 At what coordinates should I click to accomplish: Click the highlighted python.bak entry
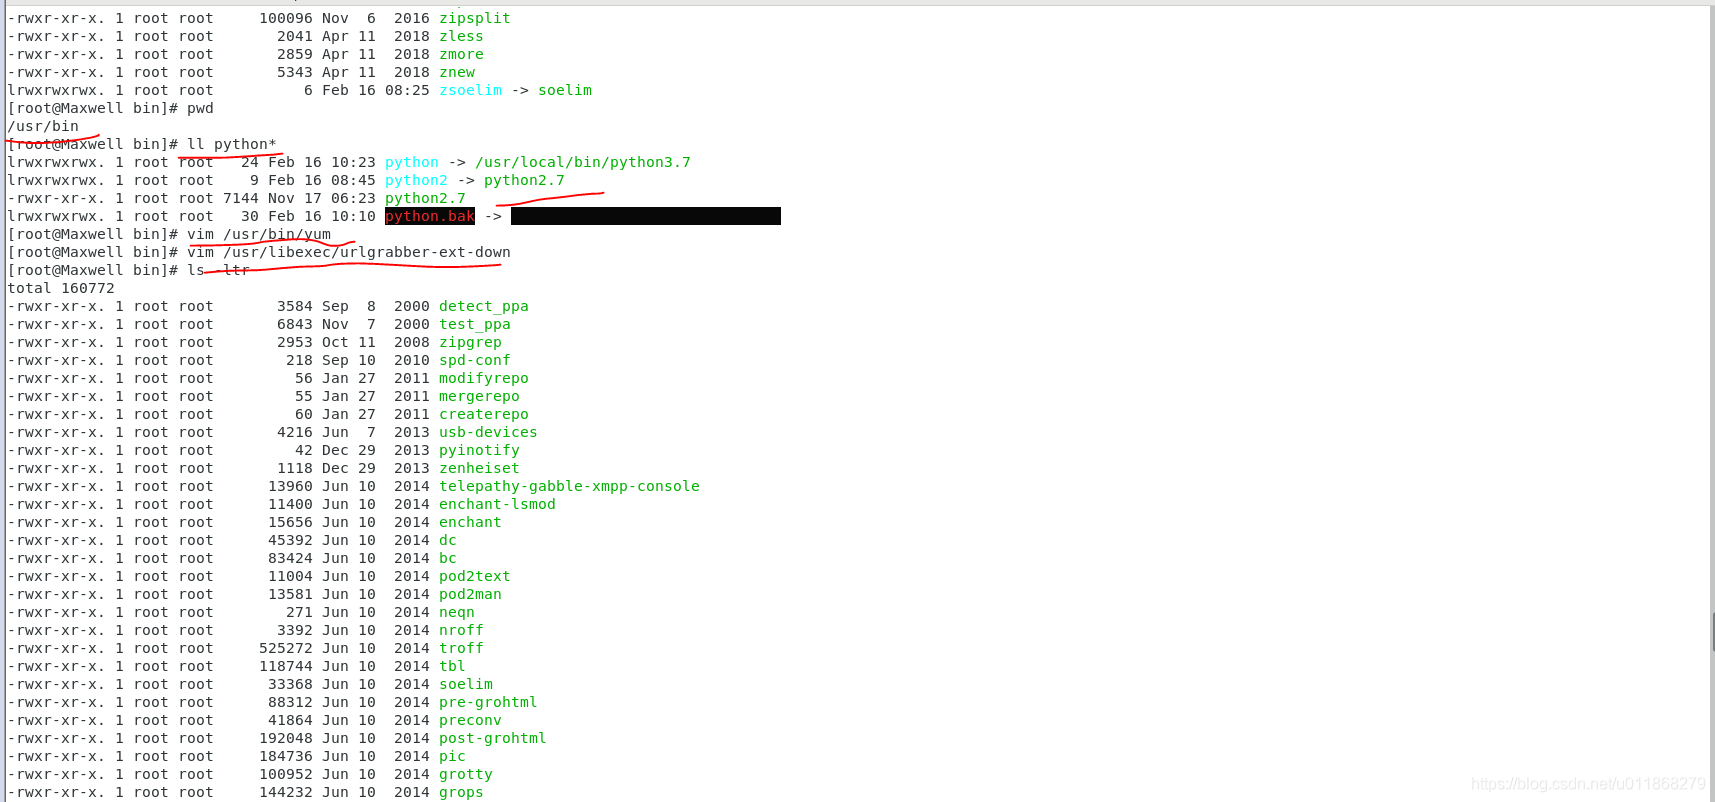[430, 216]
